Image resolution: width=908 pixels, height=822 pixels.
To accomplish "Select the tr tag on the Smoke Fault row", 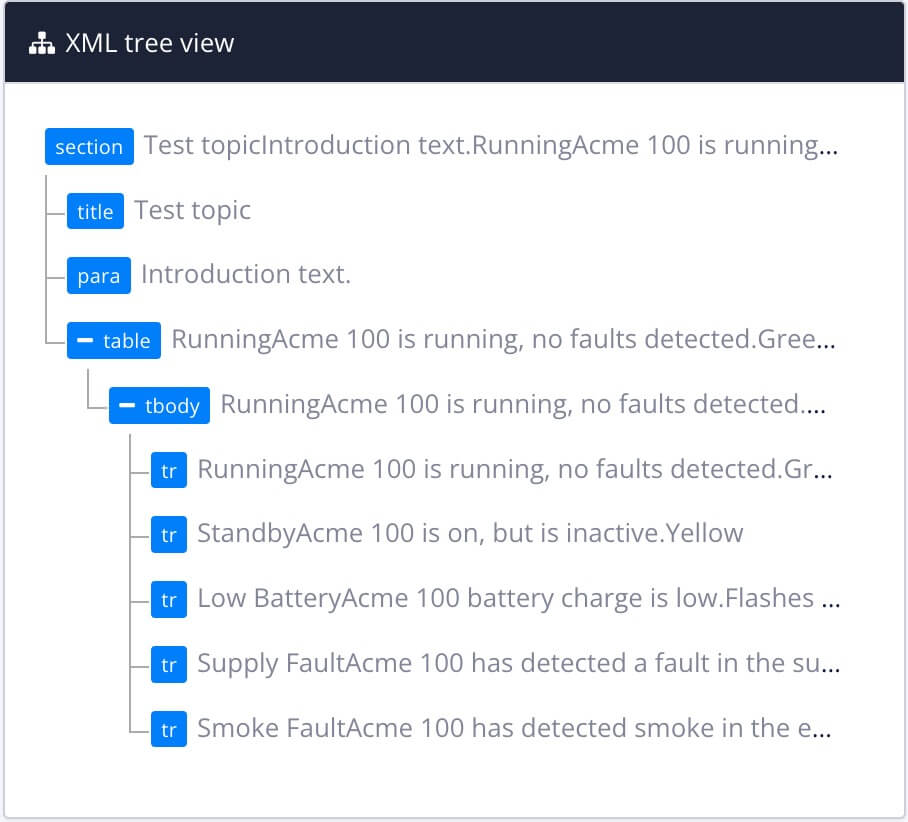I will point(169,729).
